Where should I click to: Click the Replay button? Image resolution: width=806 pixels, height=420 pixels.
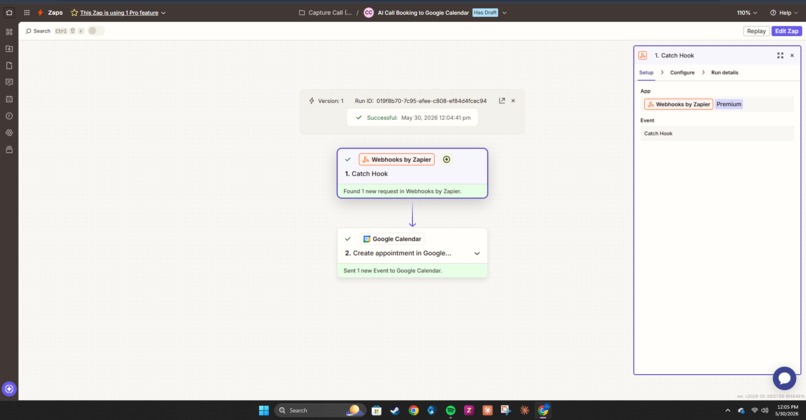coord(756,31)
